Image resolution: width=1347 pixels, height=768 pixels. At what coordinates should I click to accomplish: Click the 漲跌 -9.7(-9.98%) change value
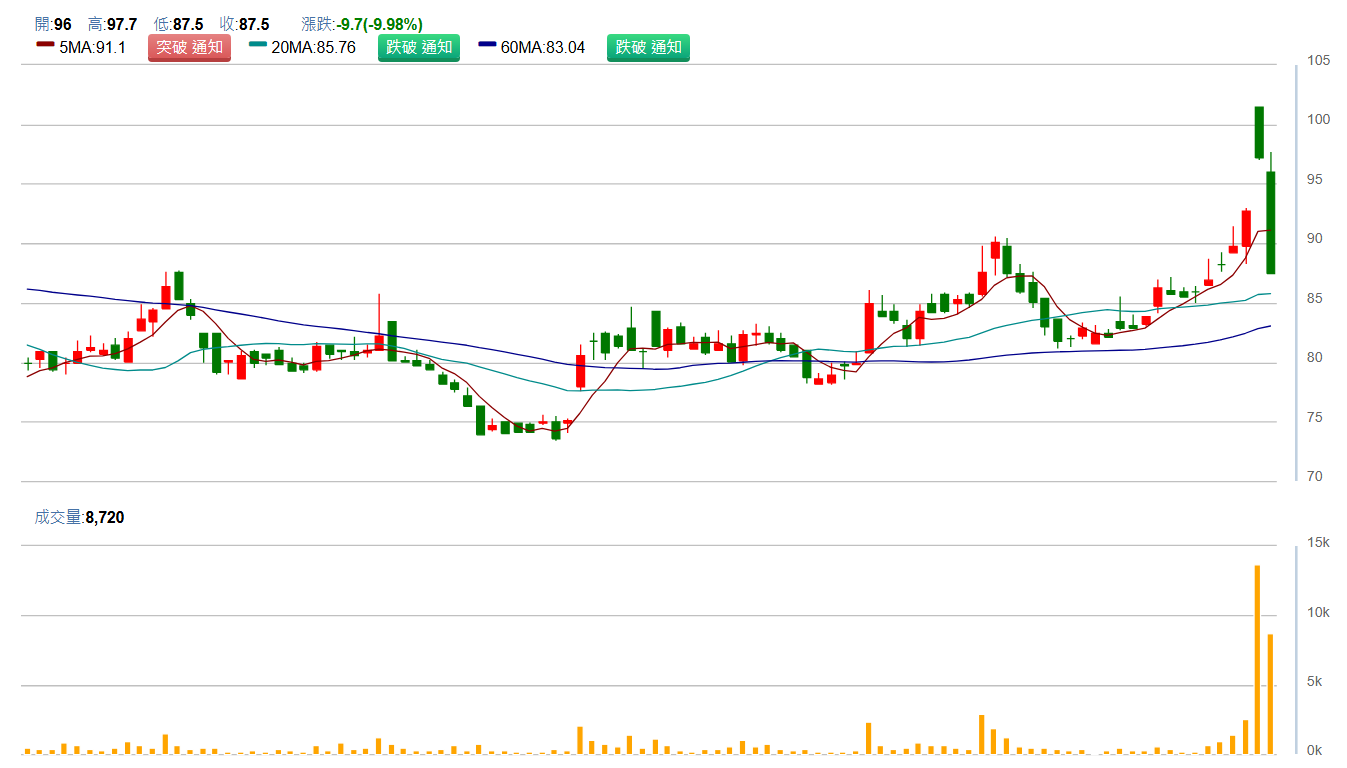[362, 24]
